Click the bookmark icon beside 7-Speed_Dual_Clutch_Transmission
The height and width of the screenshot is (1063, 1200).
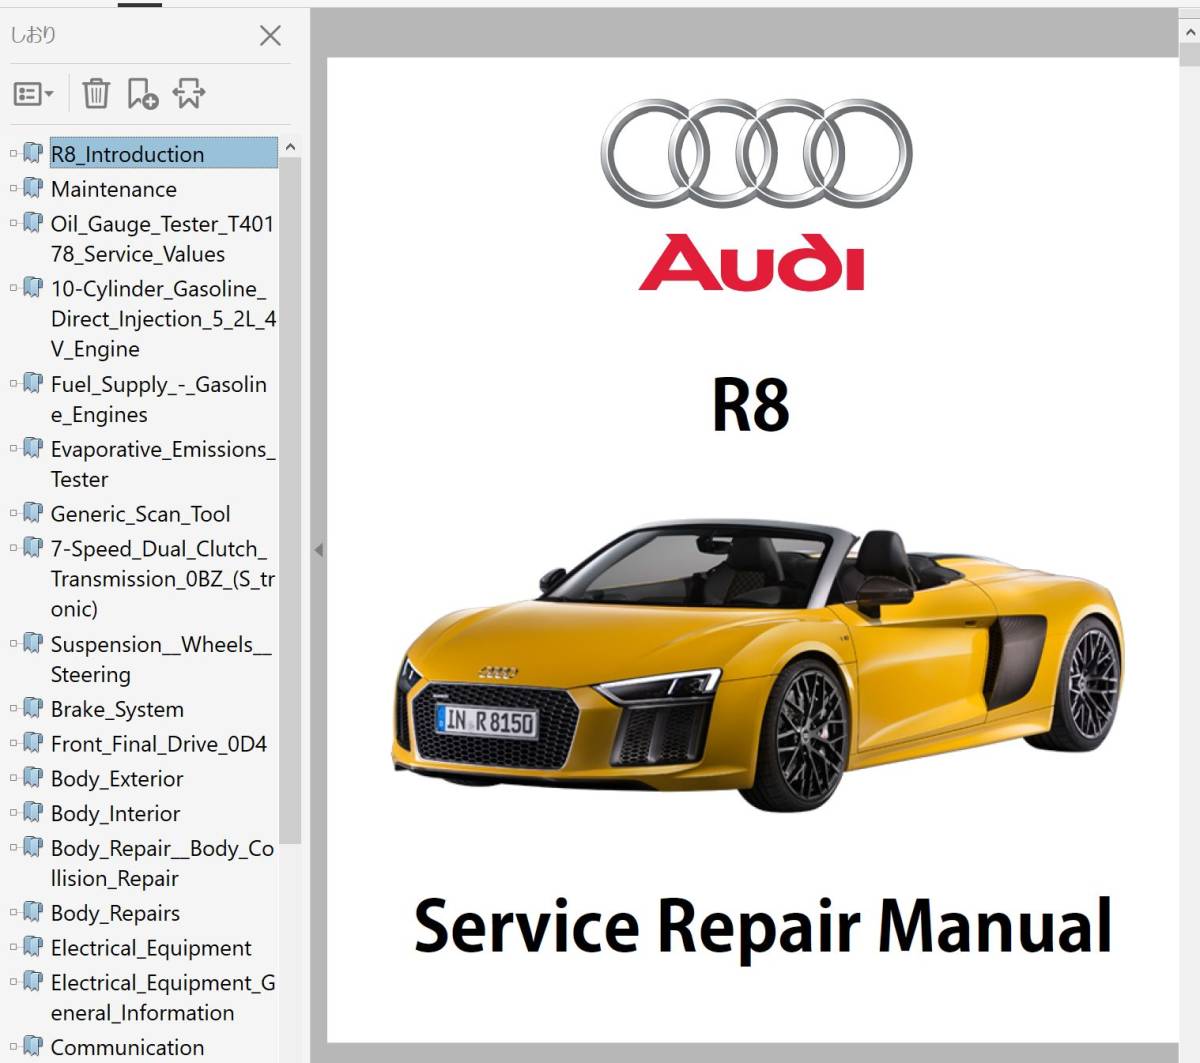(x=33, y=548)
